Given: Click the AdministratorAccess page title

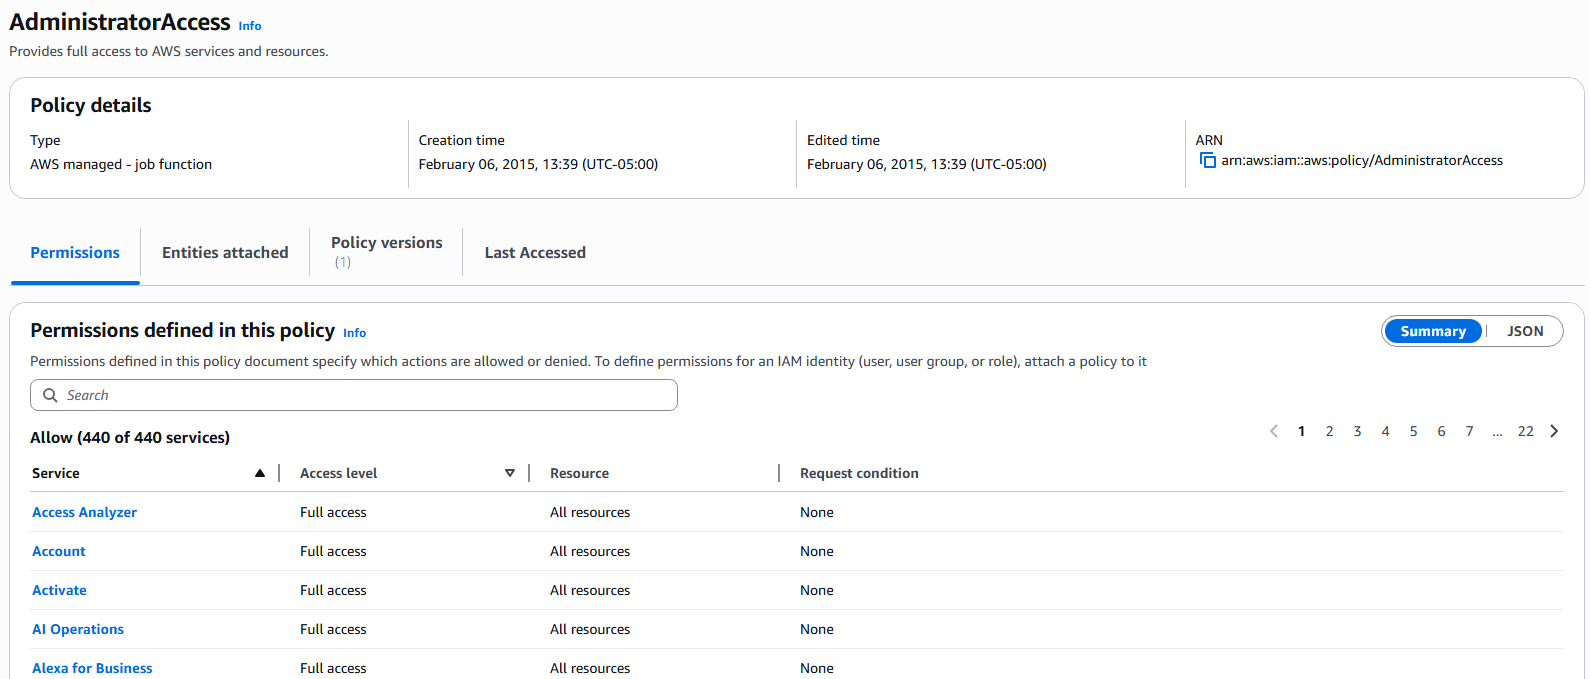Looking at the screenshot, I should point(120,22).
